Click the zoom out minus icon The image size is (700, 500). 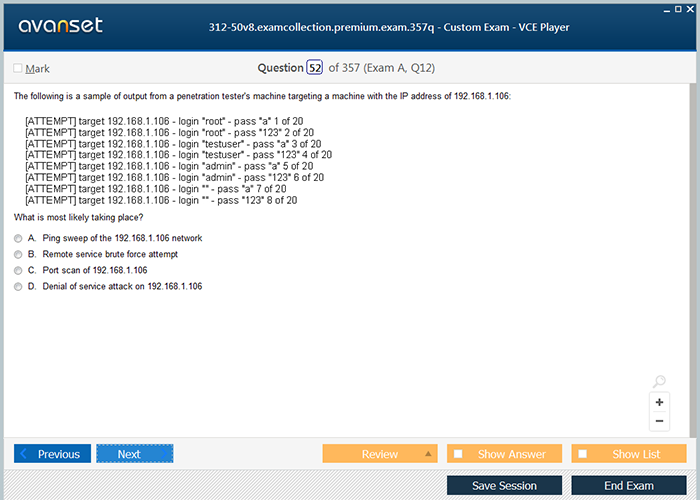pyautogui.click(x=659, y=421)
